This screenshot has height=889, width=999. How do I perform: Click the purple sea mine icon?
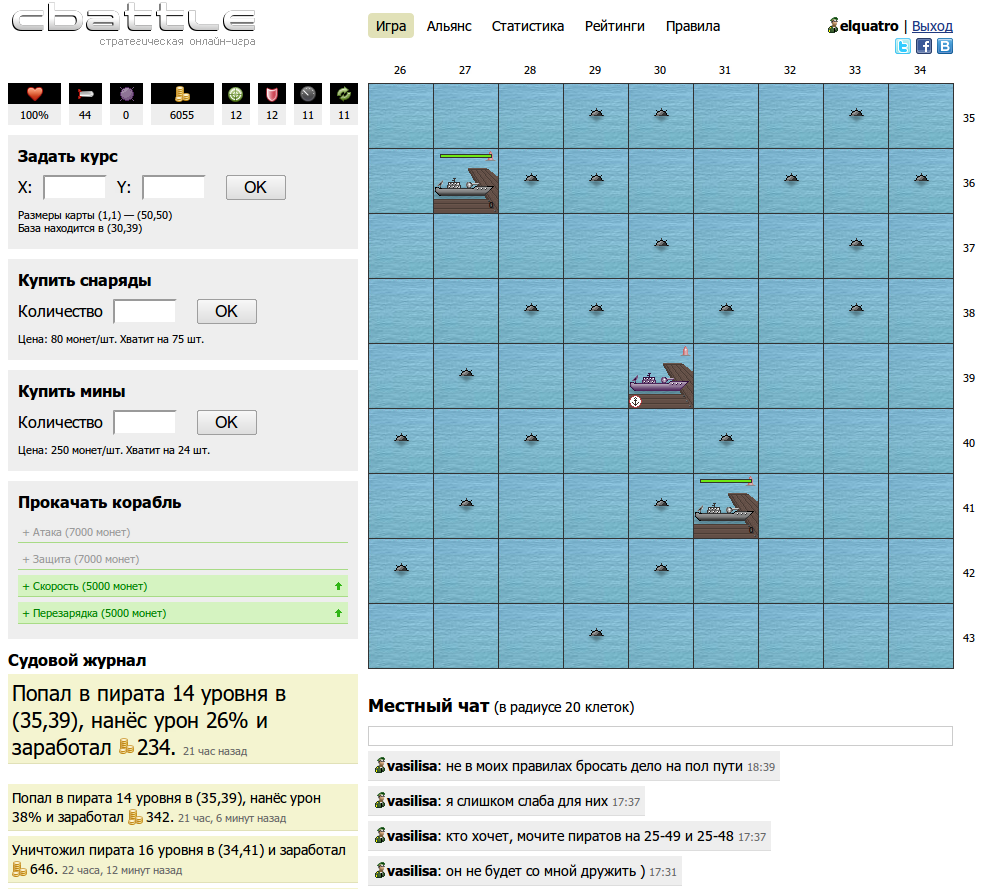(126, 94)
